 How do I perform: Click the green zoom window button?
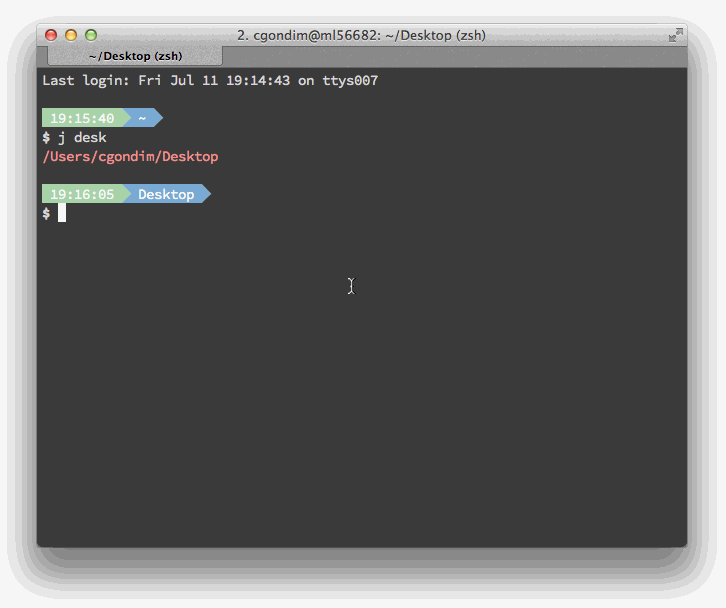pyautogui.click(x=91, y=35)
